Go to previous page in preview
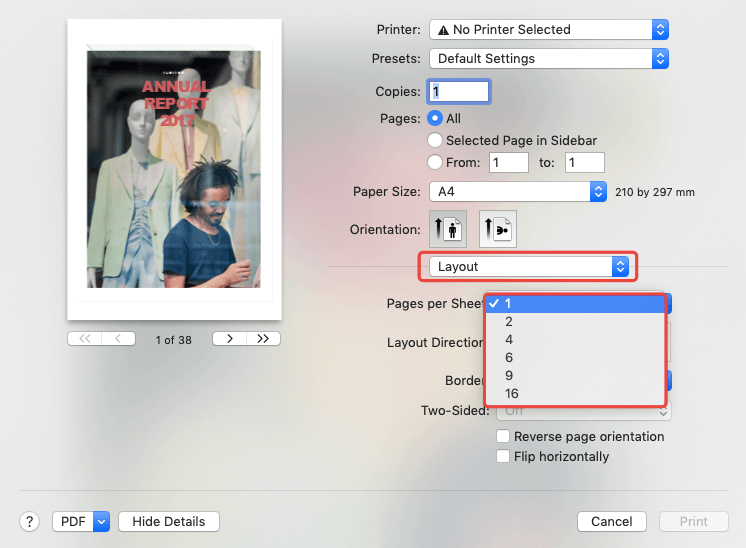746x548 pixels. point(118,339)
